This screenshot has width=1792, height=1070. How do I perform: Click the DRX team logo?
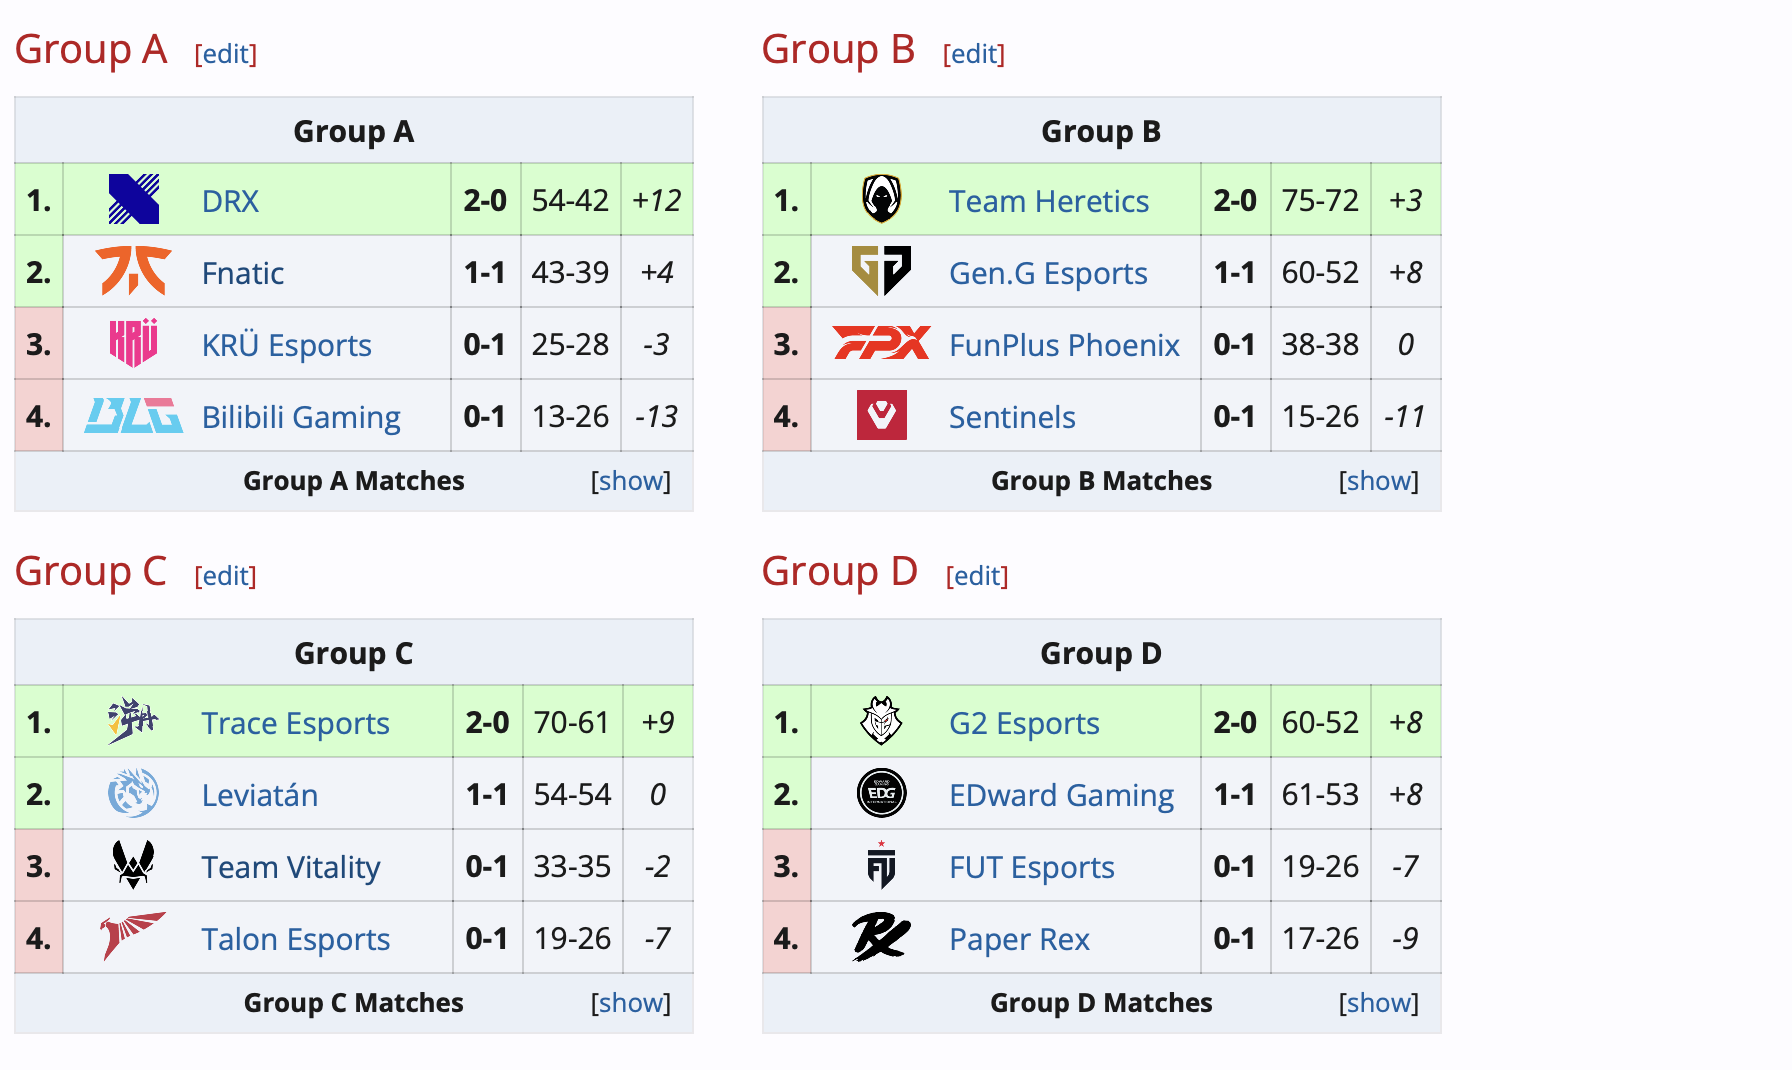pyautogui.click(x=134, y=199)
